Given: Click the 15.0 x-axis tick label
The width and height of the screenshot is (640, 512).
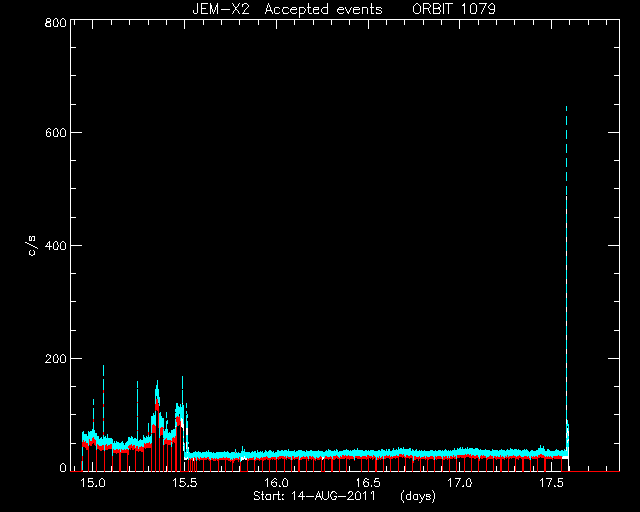Looking at the screenshot, I should (93, 483).
